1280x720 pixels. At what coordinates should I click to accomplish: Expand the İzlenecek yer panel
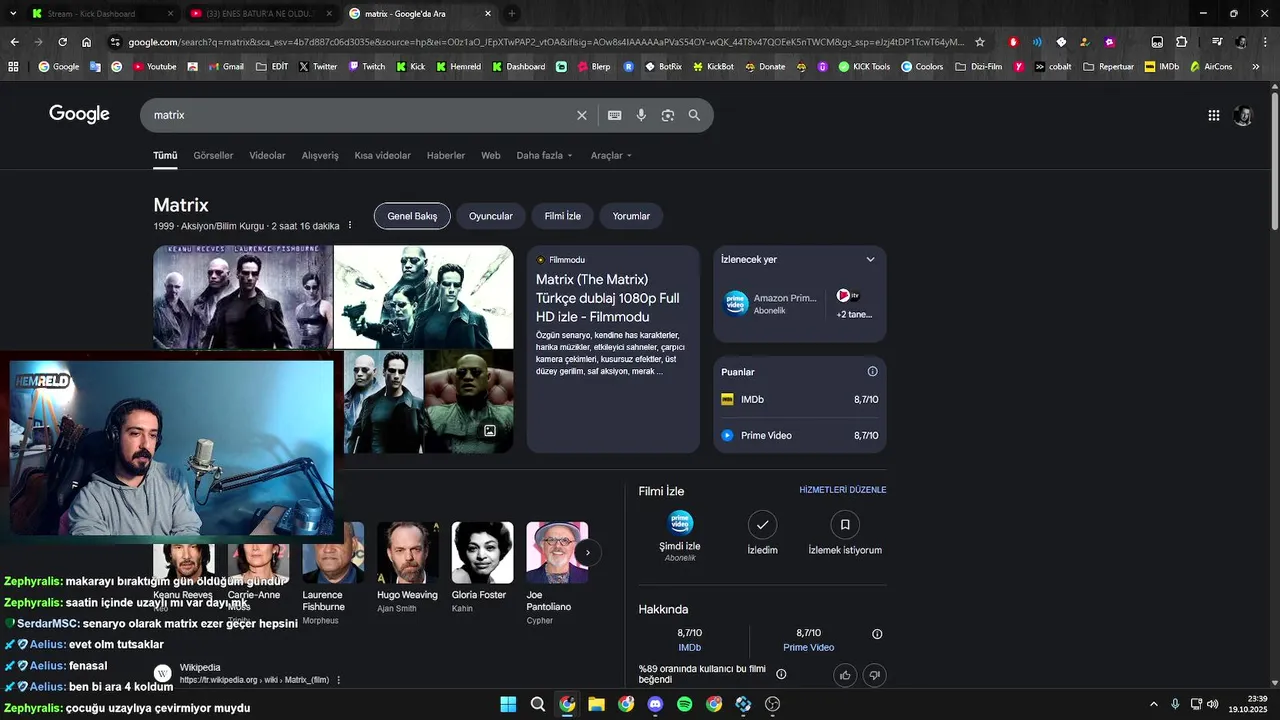(870, 259)
